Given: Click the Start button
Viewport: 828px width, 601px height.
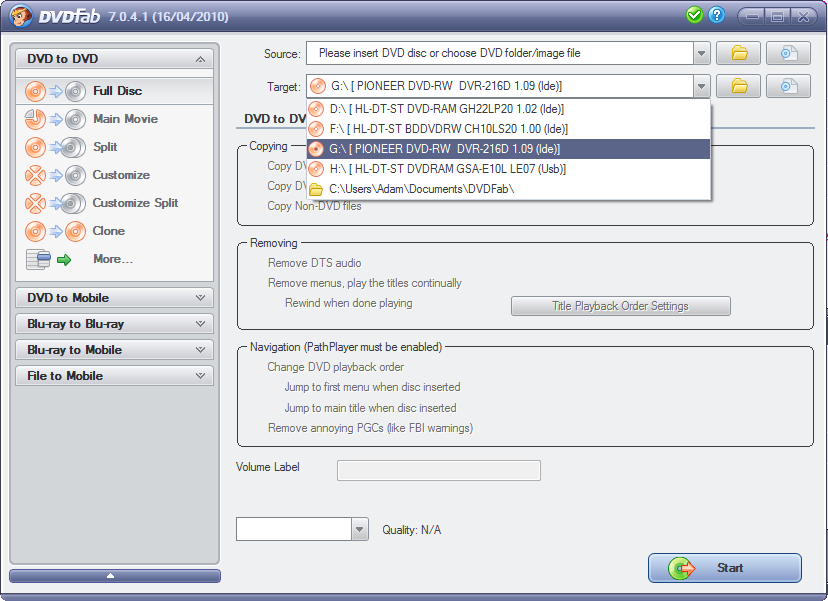Looking at the screenshot, I should (724, 568).
